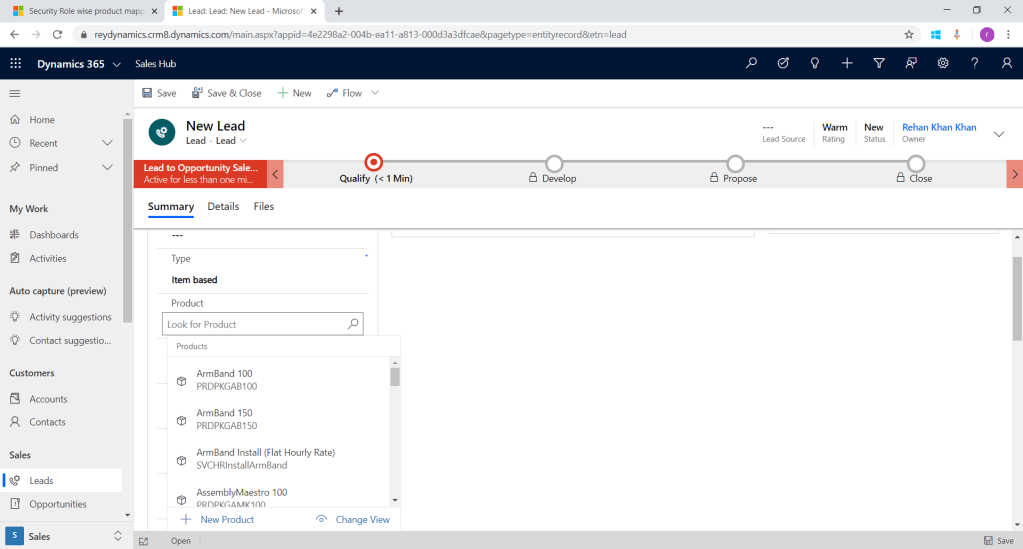Open the app launcher waffle icon

tap(15, 63)
